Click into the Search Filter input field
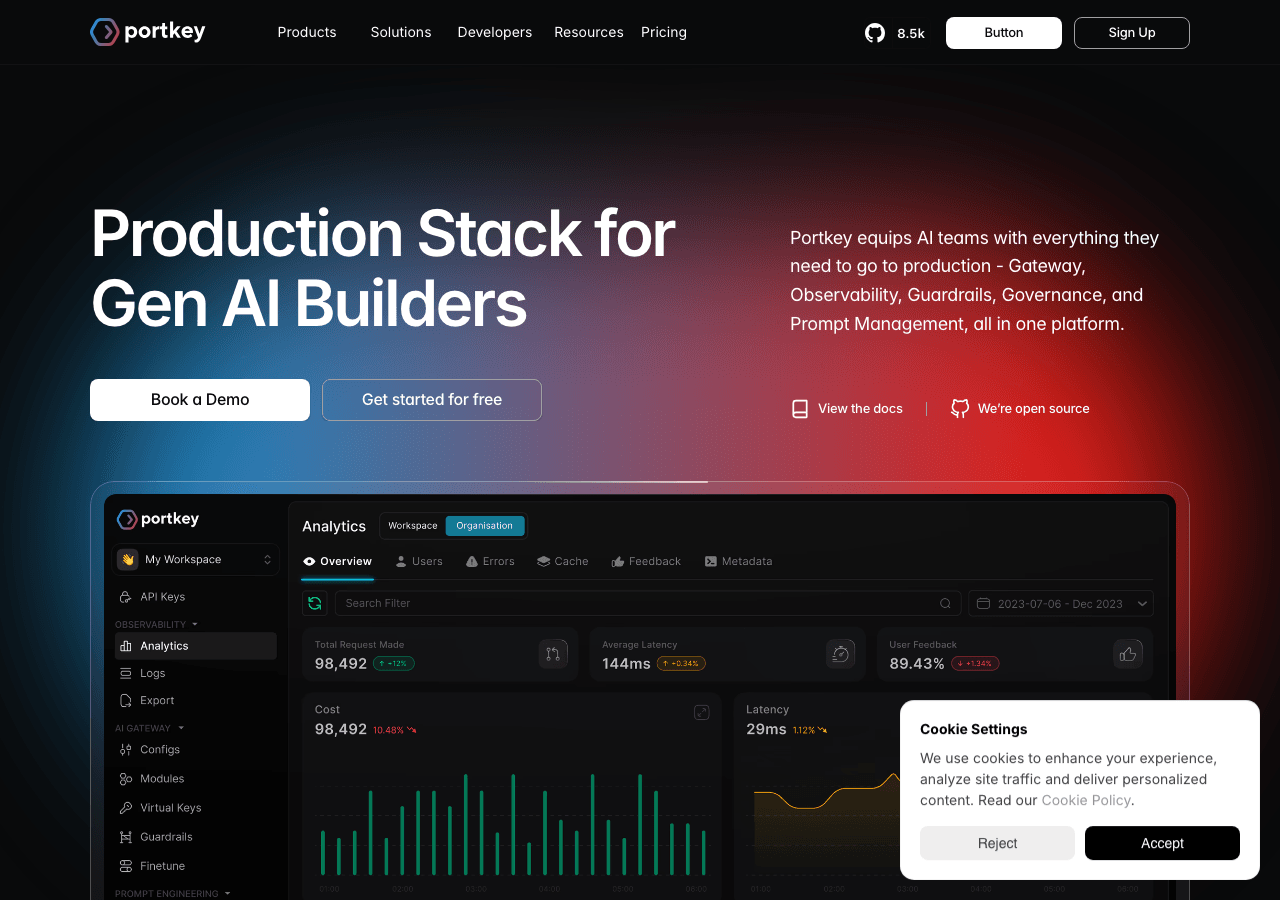The image size is (1280, 900). [648, 603]
